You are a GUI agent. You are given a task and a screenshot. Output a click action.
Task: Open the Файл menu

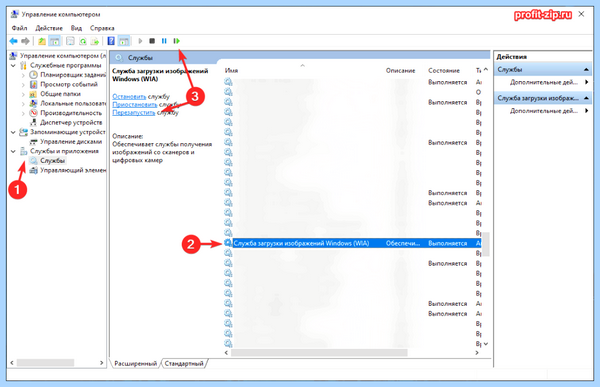pos(19,28)
